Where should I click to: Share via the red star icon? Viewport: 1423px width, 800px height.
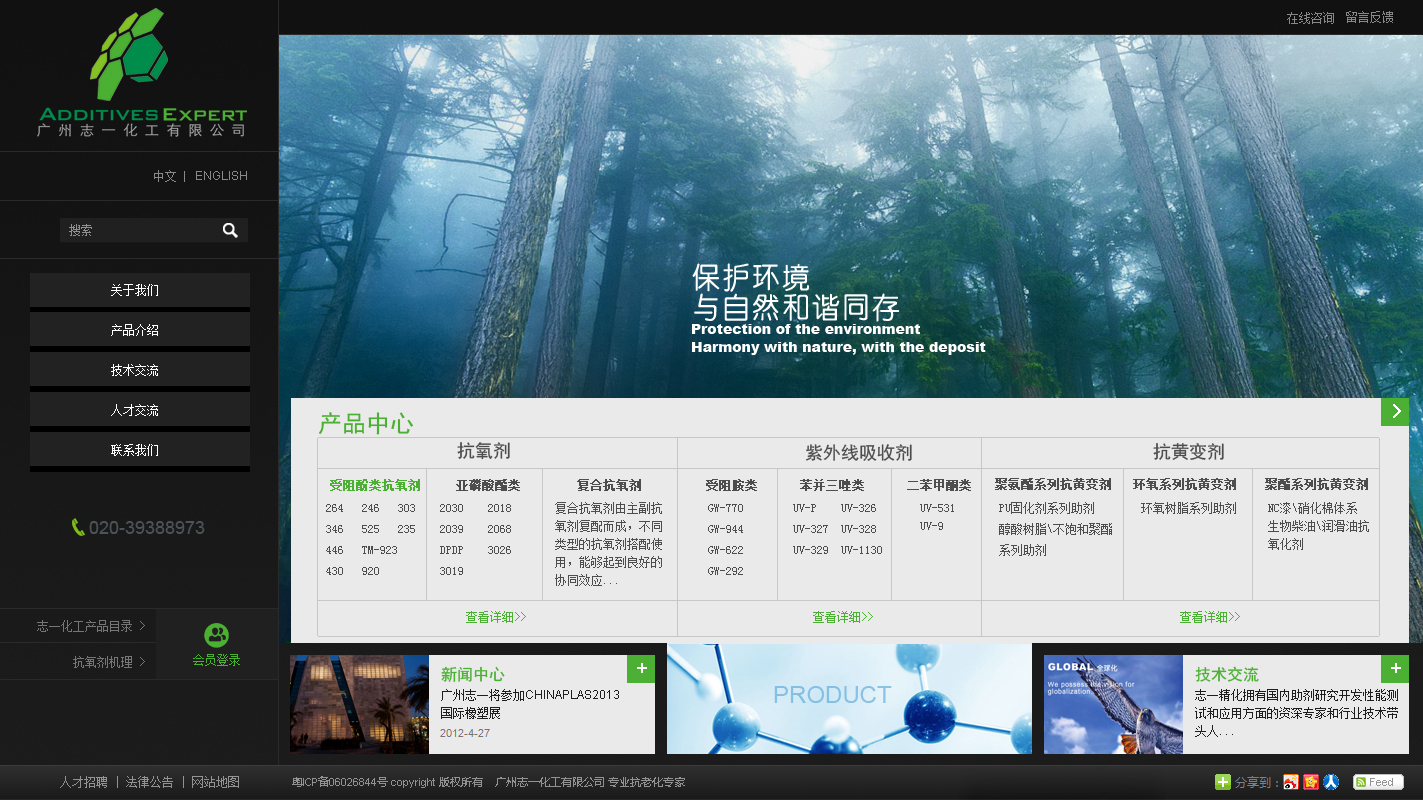1311,782
